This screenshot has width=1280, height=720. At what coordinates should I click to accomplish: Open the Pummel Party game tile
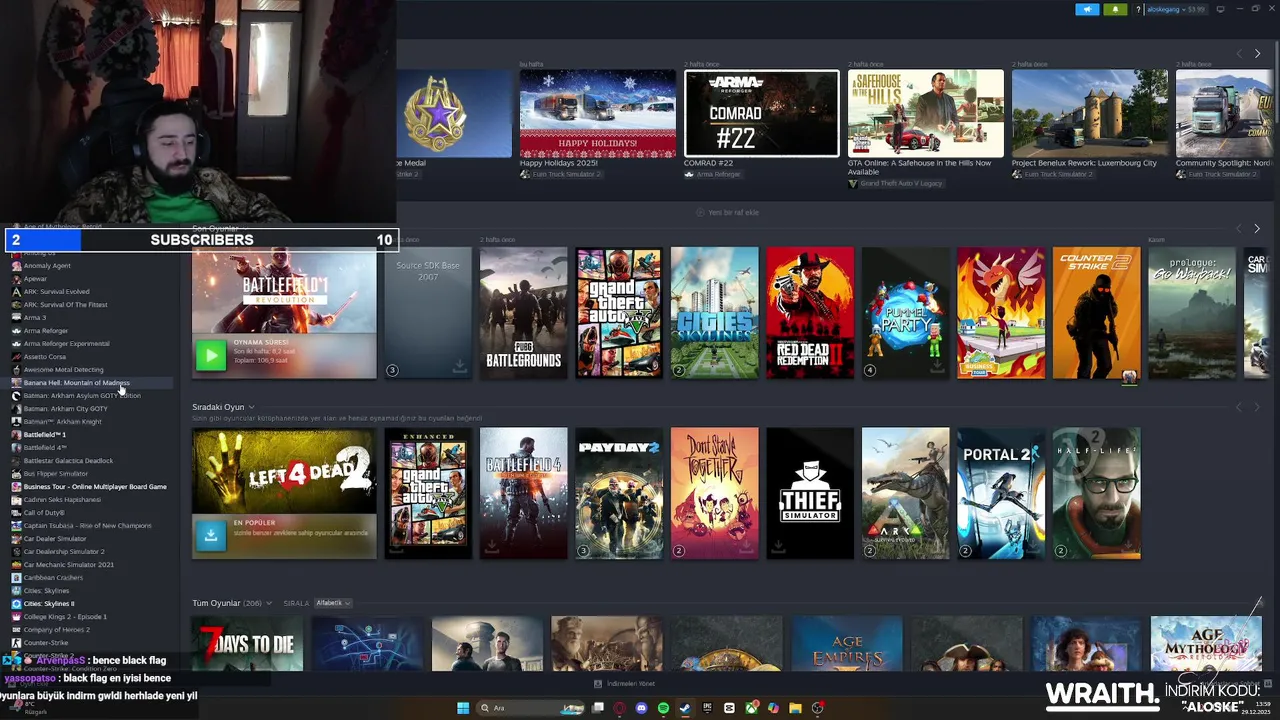[905, 313]
